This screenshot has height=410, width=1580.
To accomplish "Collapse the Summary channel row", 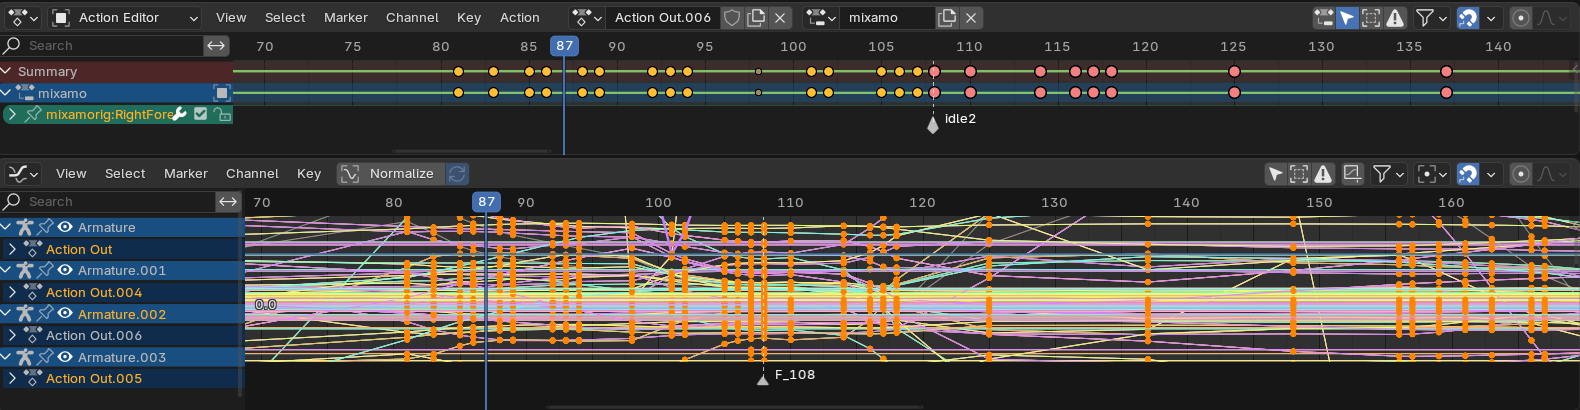I will (7, 71).
